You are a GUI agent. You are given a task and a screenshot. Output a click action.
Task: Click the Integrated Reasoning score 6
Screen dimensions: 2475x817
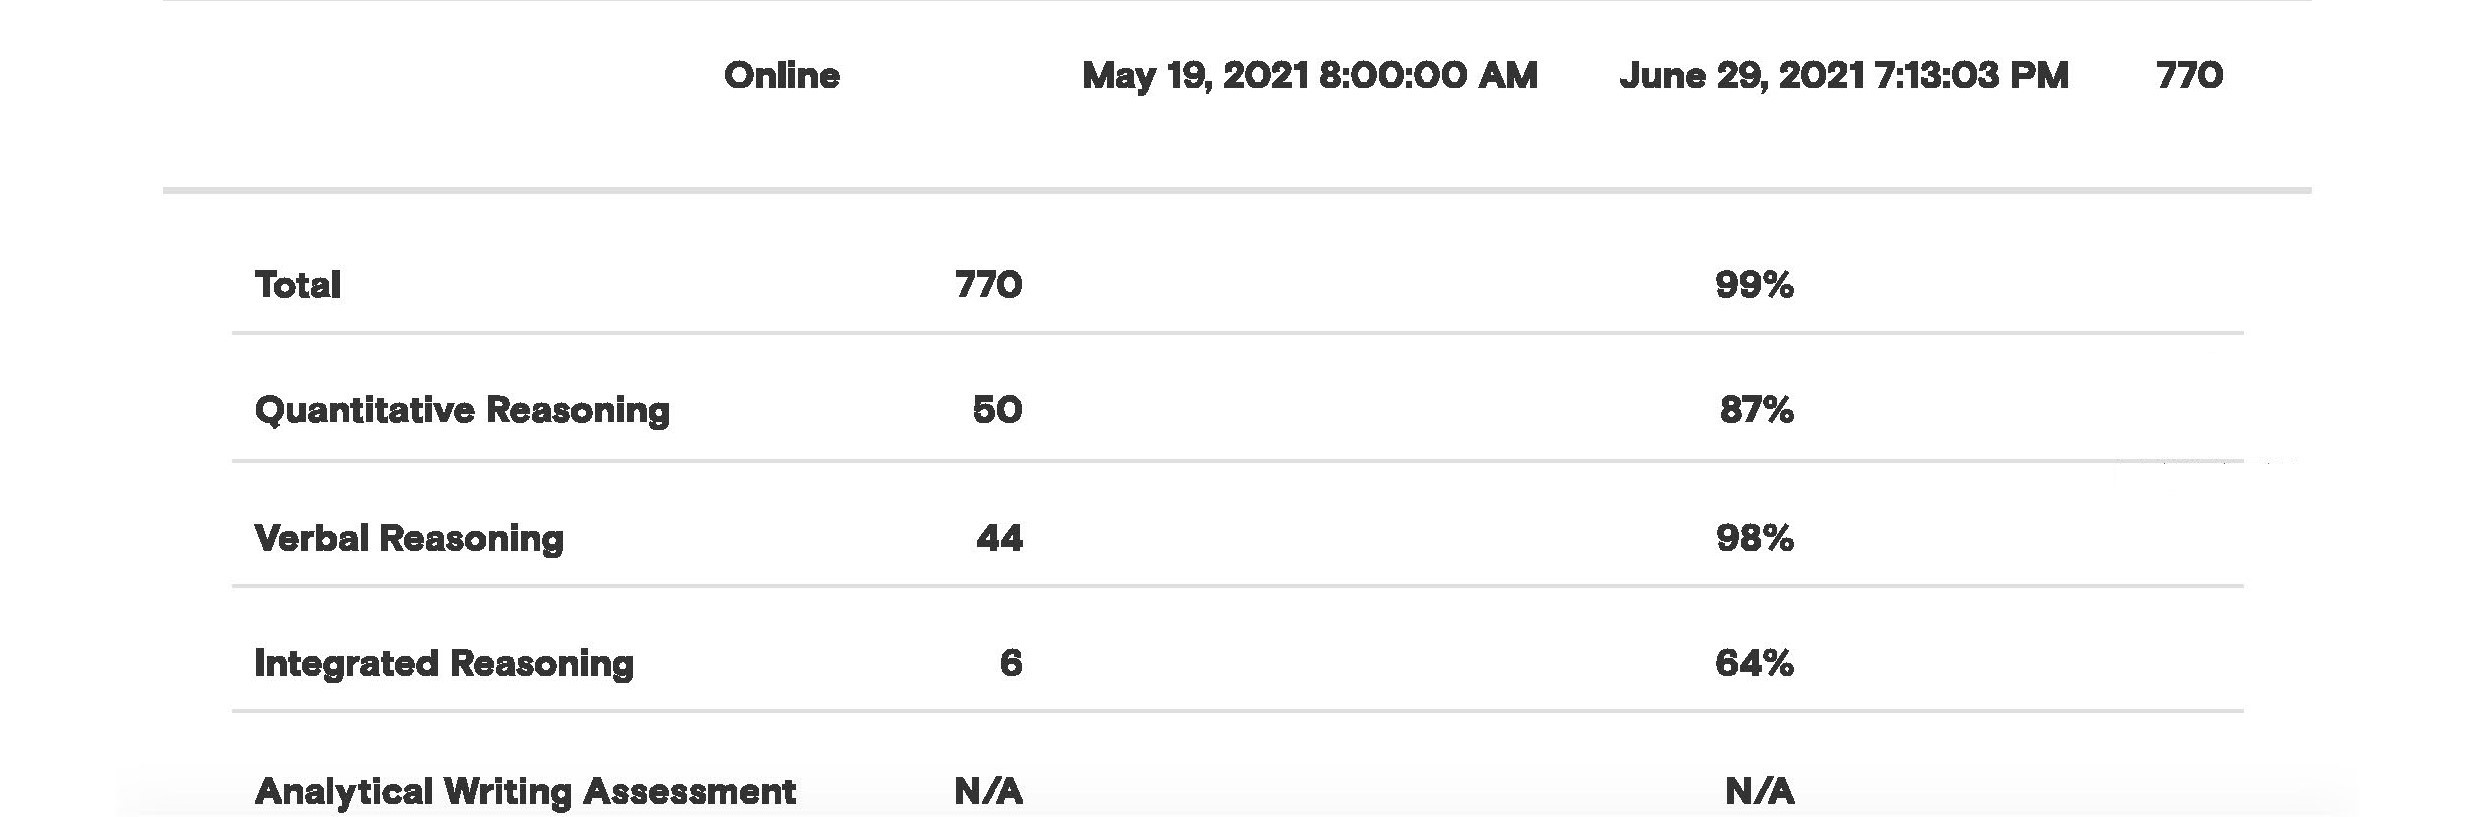(x=1011, y=663)
